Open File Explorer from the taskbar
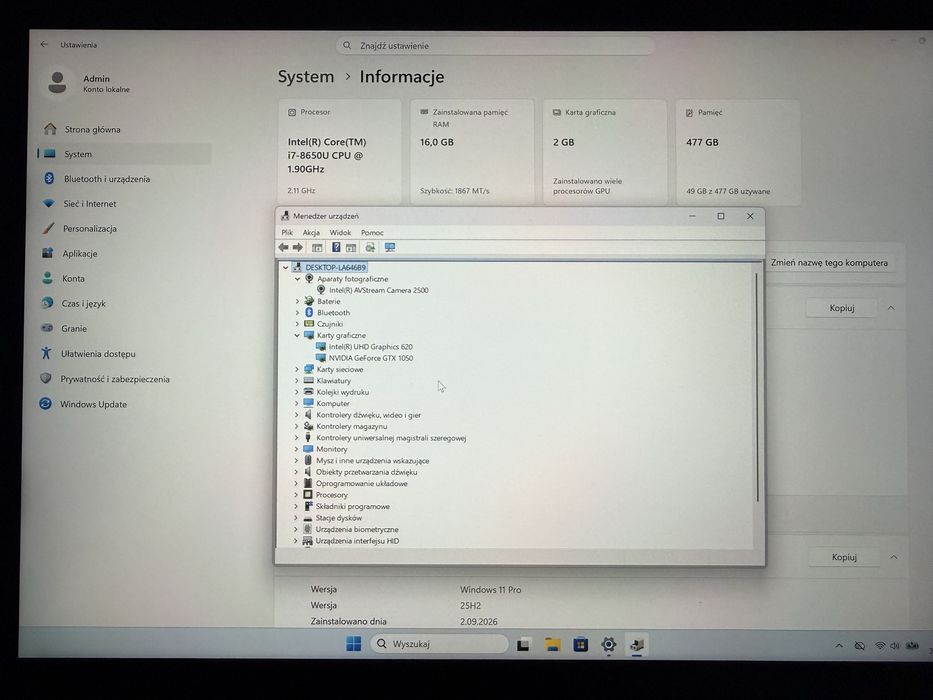This screenshot has height=700, width=933. coord(553,644)
